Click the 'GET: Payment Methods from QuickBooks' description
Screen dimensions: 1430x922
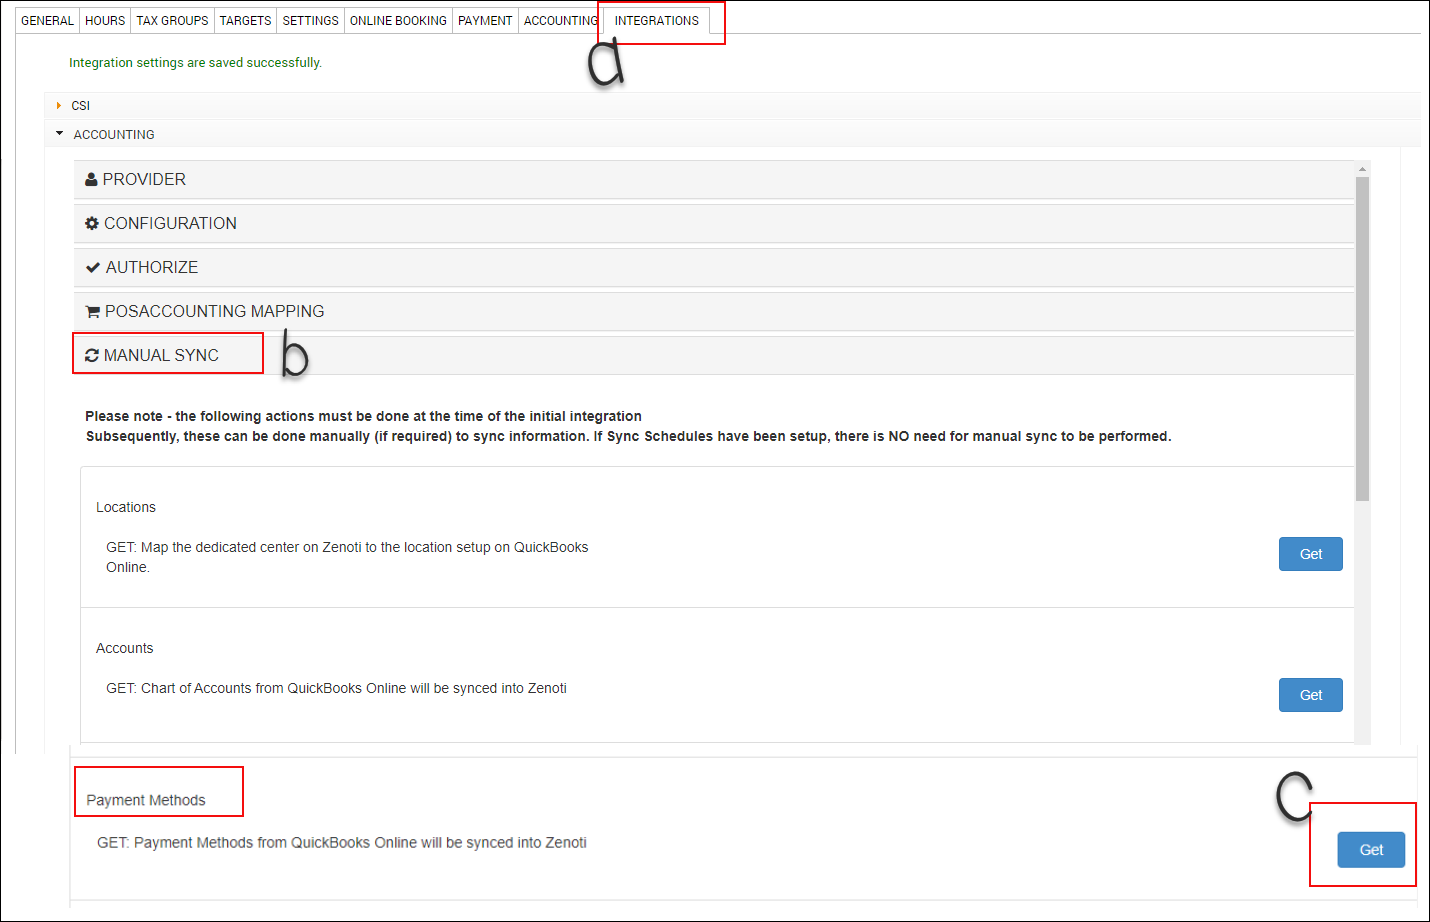pyautogui.click(x=342, y=843)
